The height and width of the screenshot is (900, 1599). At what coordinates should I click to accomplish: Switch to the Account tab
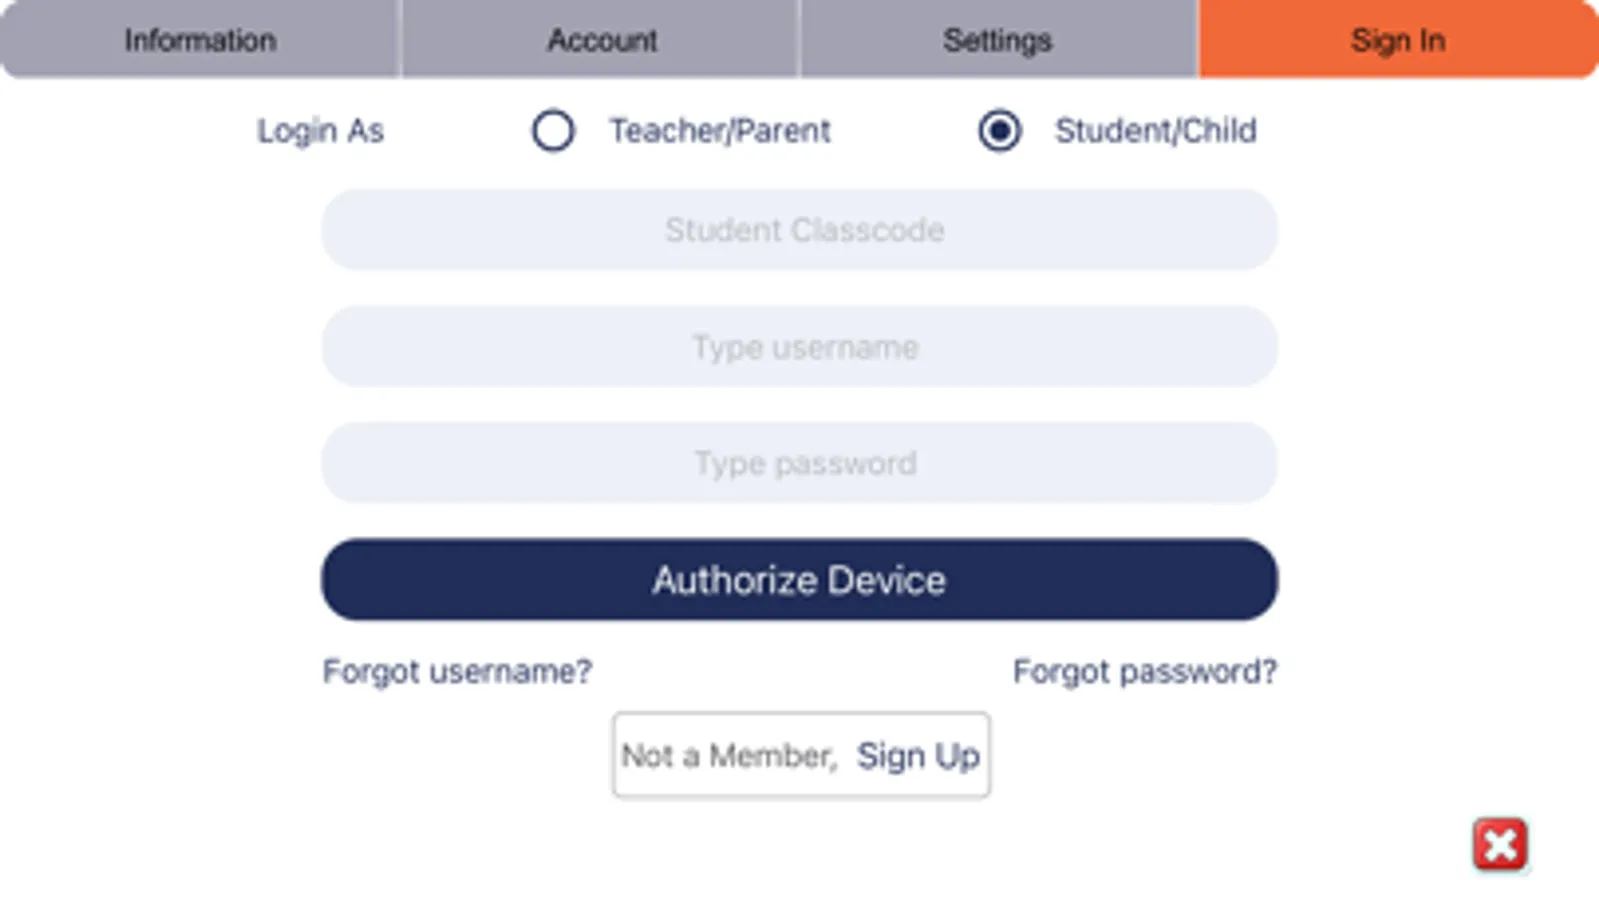(x=601, y=40)
